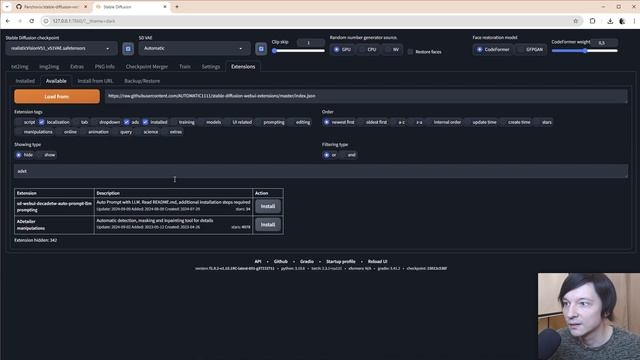Click the extension index URL field
Image resolution: width=640 pixels, height=360 pixels.
pos(366,96)
